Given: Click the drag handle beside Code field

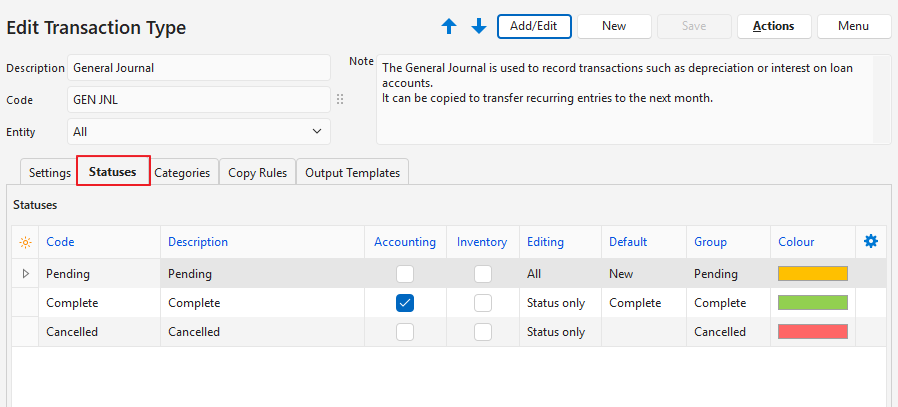Looking at the screenshot, I should point(340,100).
